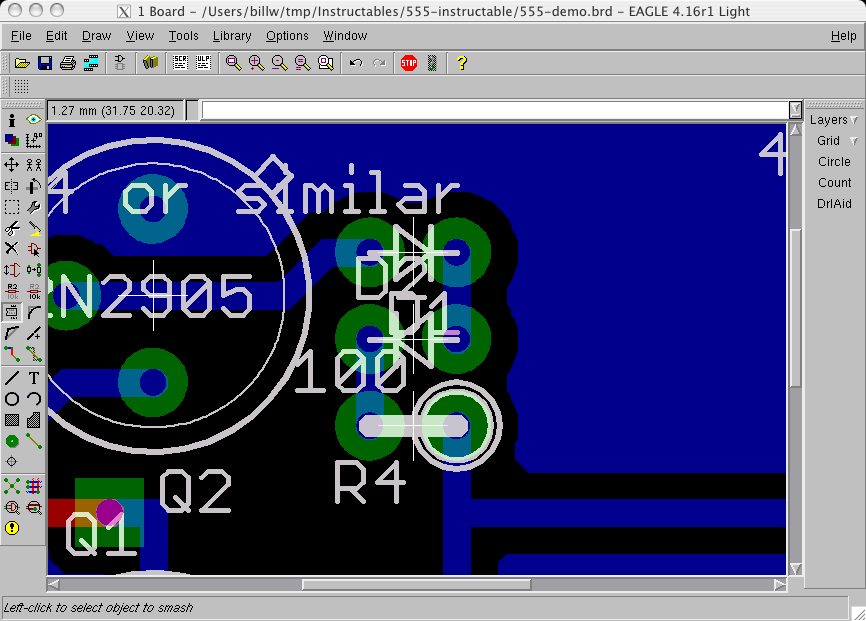Select the Ripup tool
Image resolution: width=866 pixels, height=621 pixels.
pyautogui.click(x=34, y=354)
